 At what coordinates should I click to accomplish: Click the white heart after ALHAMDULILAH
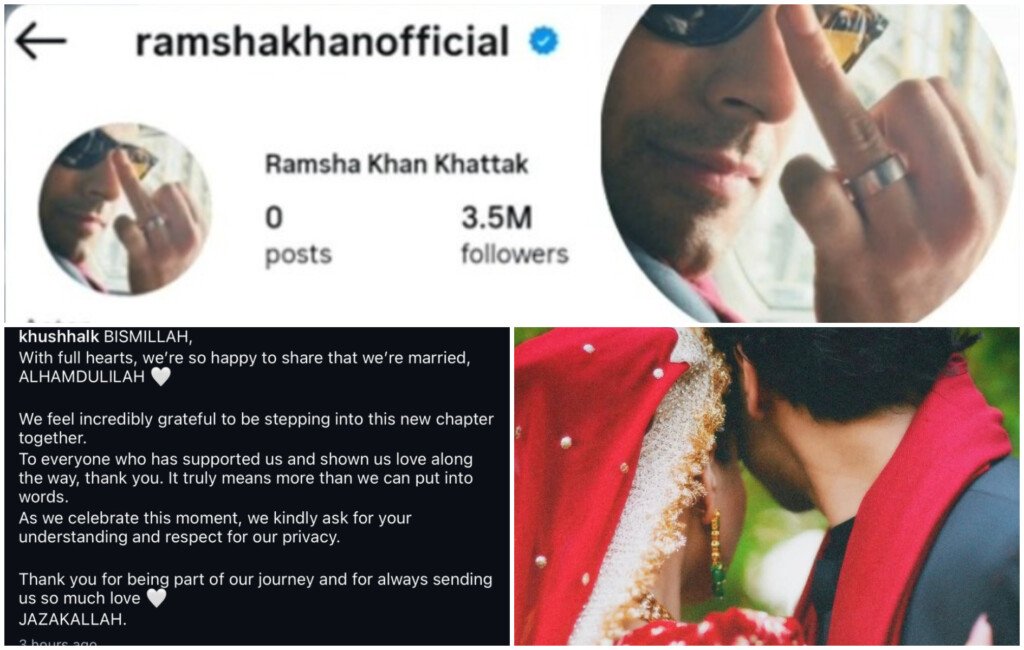coord(161,377)
